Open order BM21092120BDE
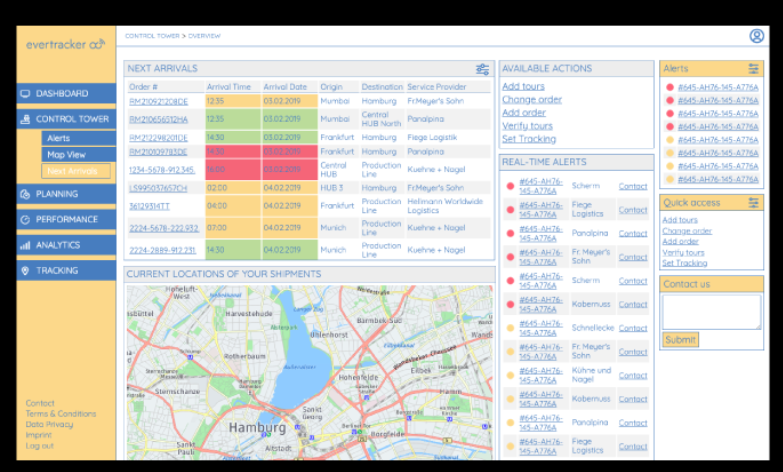783x472 pixels. [158, 101]
